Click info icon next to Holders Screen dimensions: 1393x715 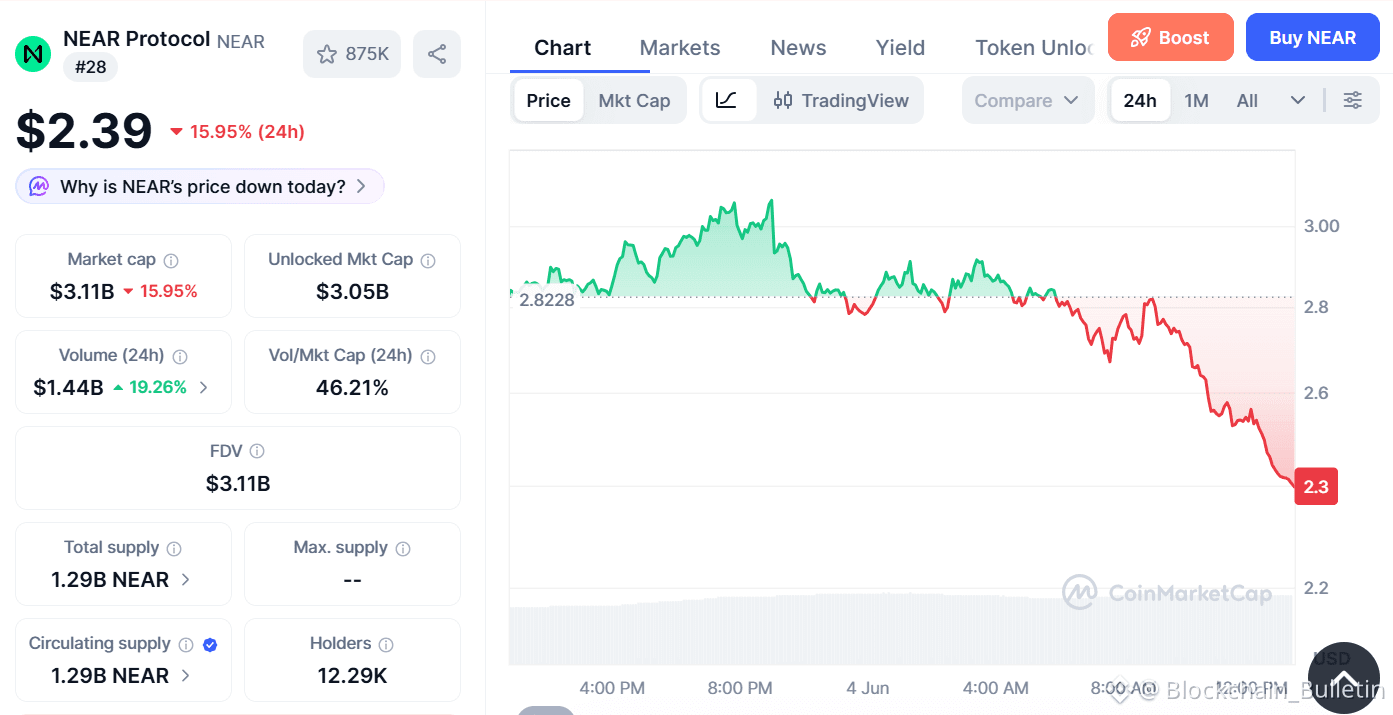point(386,644)
